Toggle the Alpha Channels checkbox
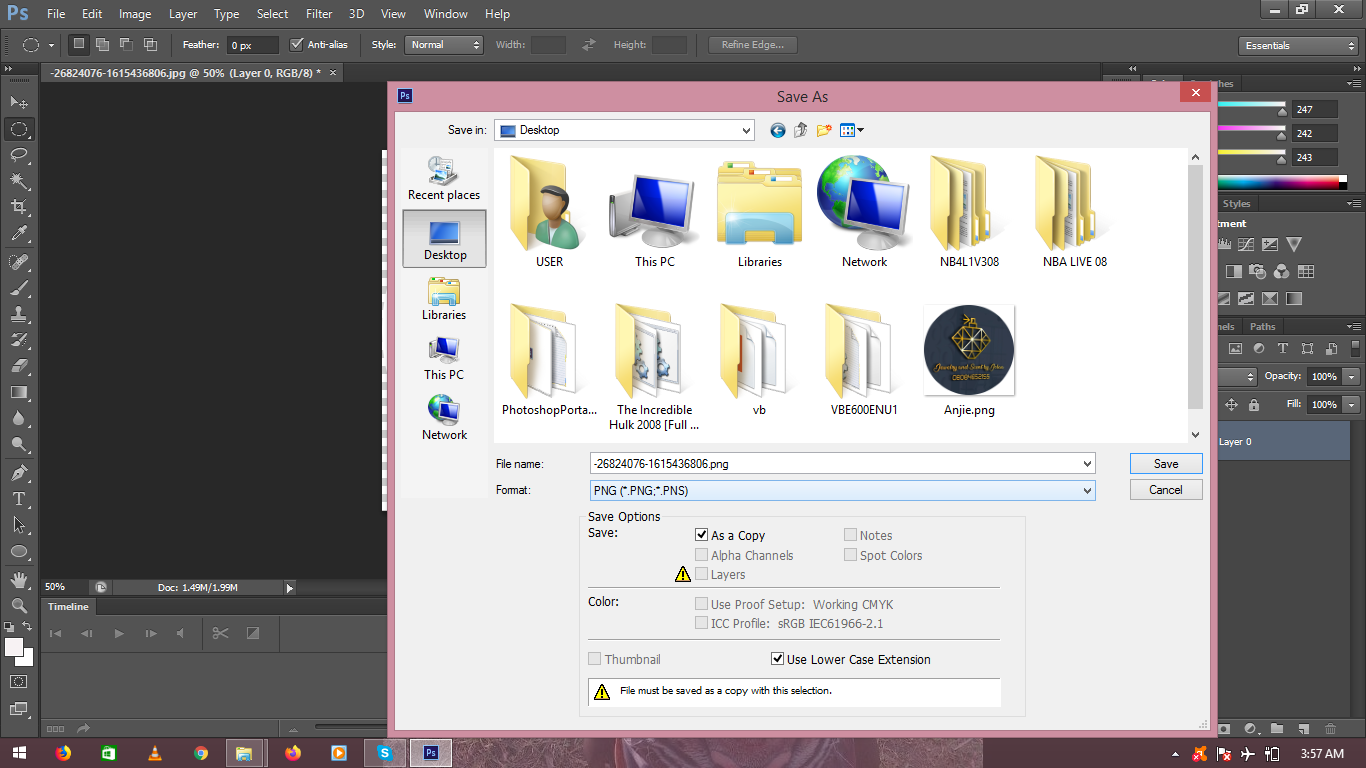The height and width of the screenshot is (768, 1366). click(x=702, y=555)
